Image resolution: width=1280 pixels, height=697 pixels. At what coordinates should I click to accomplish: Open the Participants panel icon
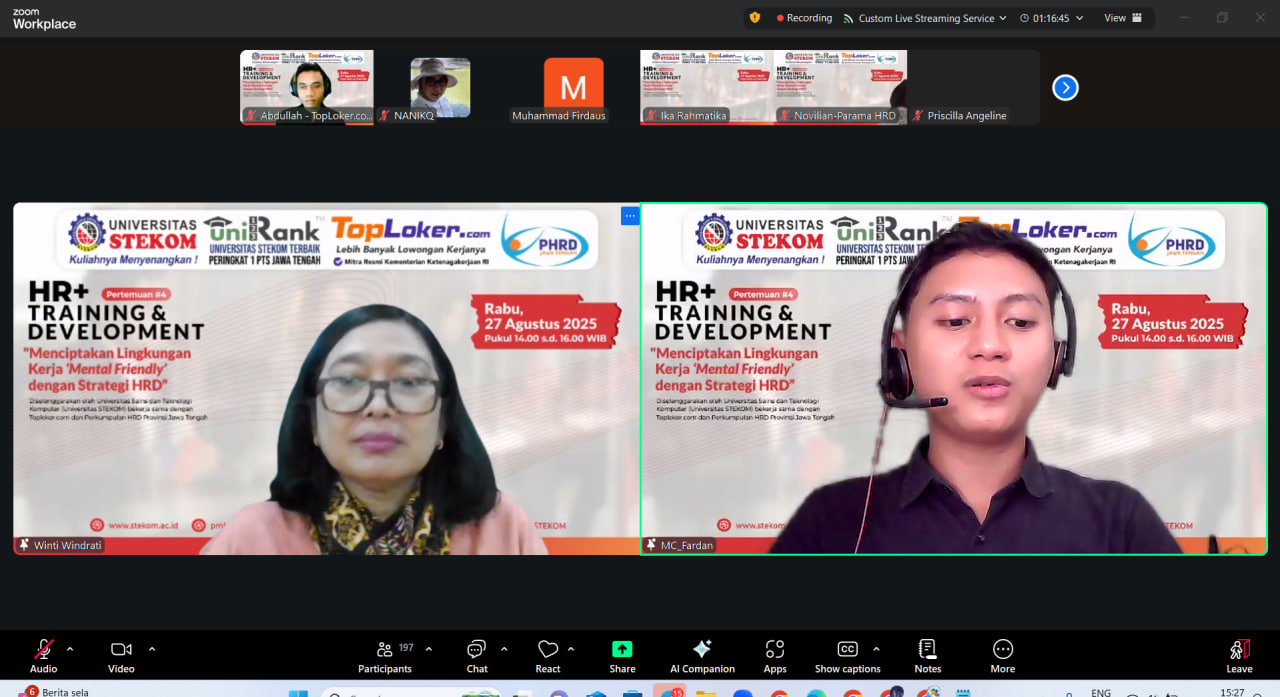point(384,650)
